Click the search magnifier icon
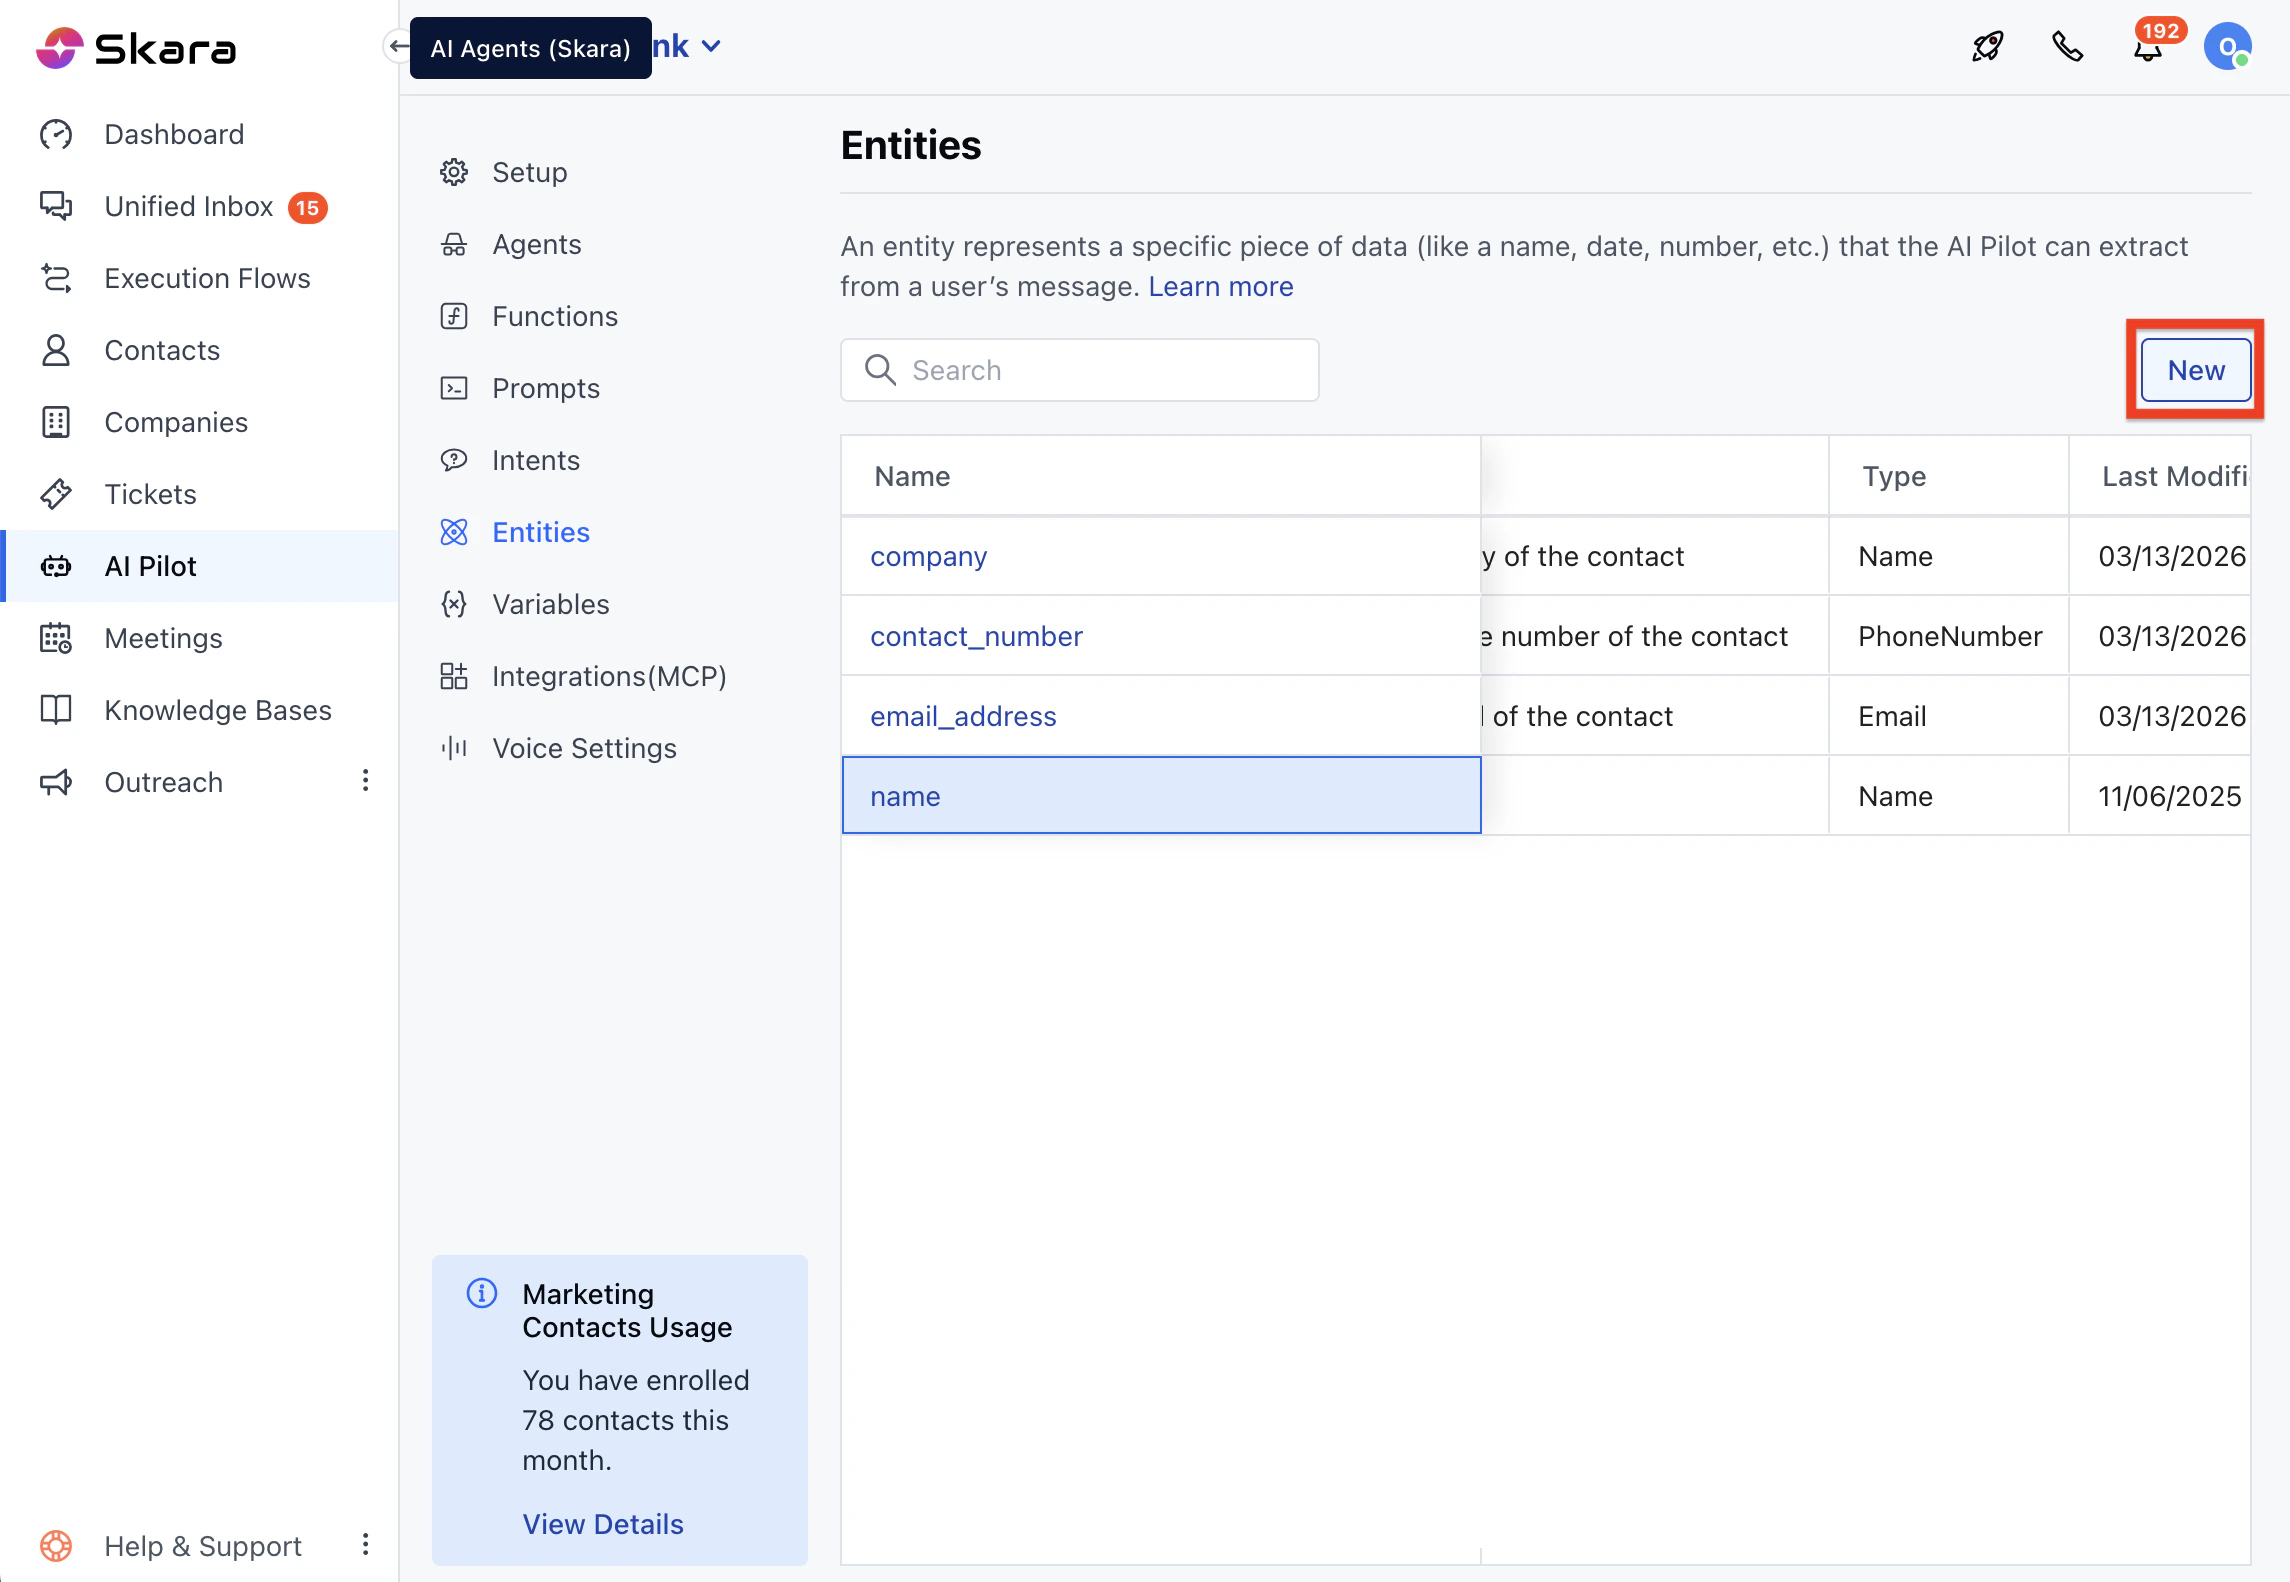 click(x=880, y=370)
